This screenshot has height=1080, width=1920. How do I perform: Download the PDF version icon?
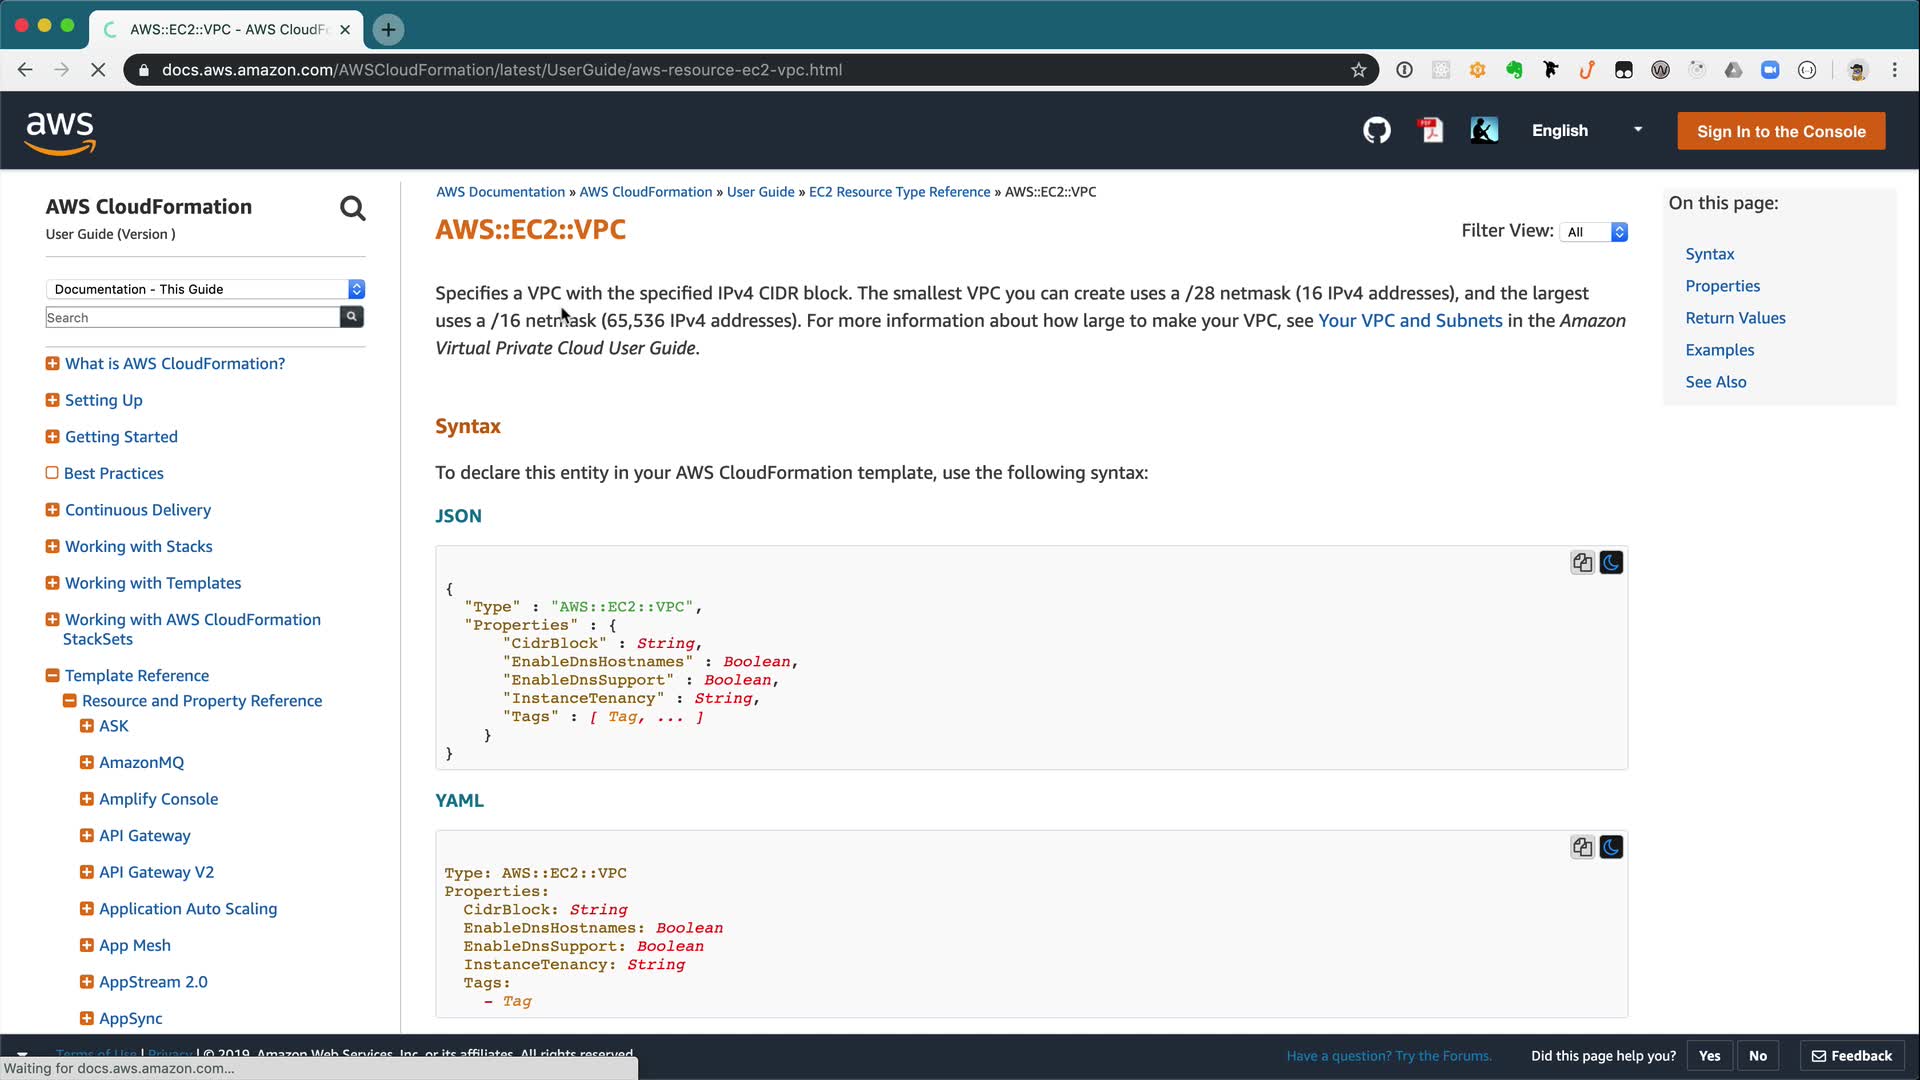pos(1431,131)
